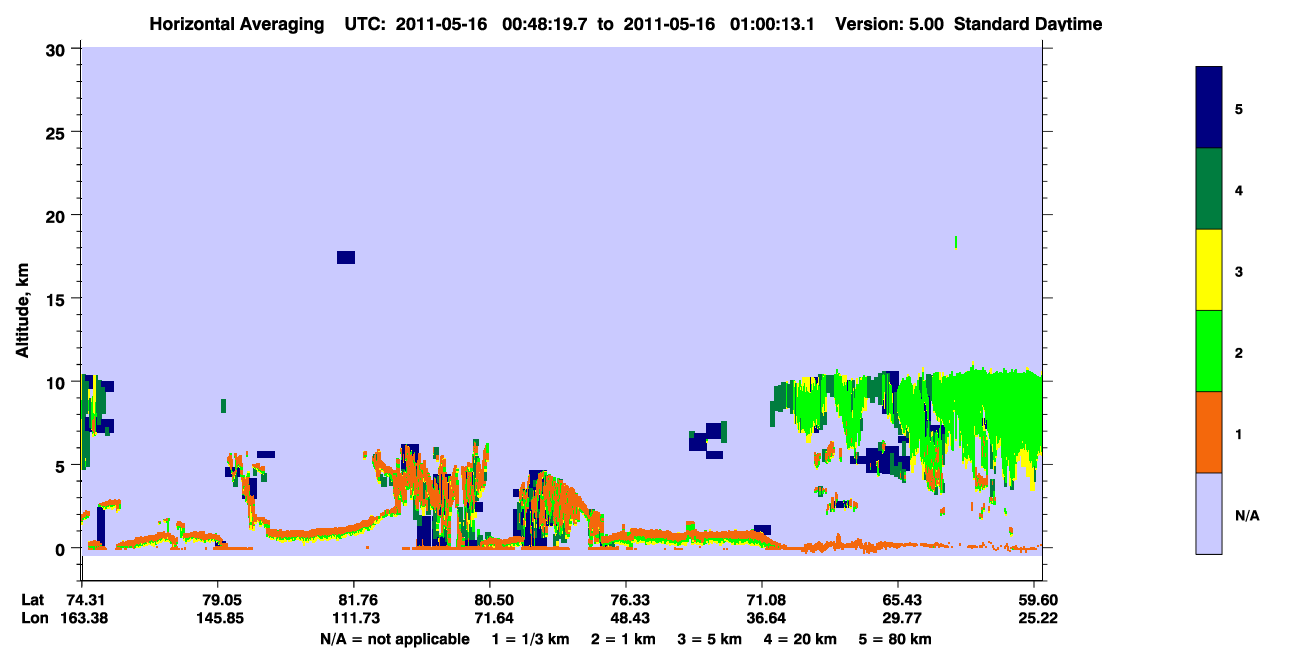Click the dark green level 4 color band
This screenshot has width=1300, height=667.
coord(1209,189)
